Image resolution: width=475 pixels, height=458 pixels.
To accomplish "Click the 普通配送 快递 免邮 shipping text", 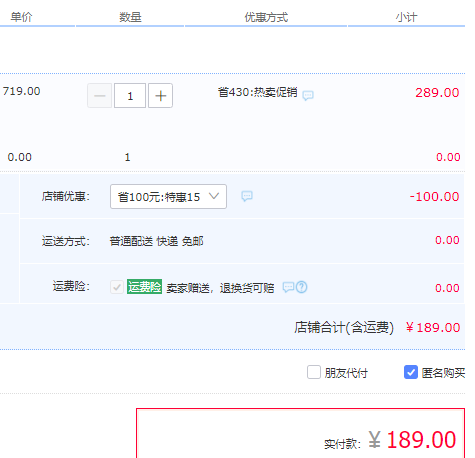I will pyautogui.click(x=156, y=241).
